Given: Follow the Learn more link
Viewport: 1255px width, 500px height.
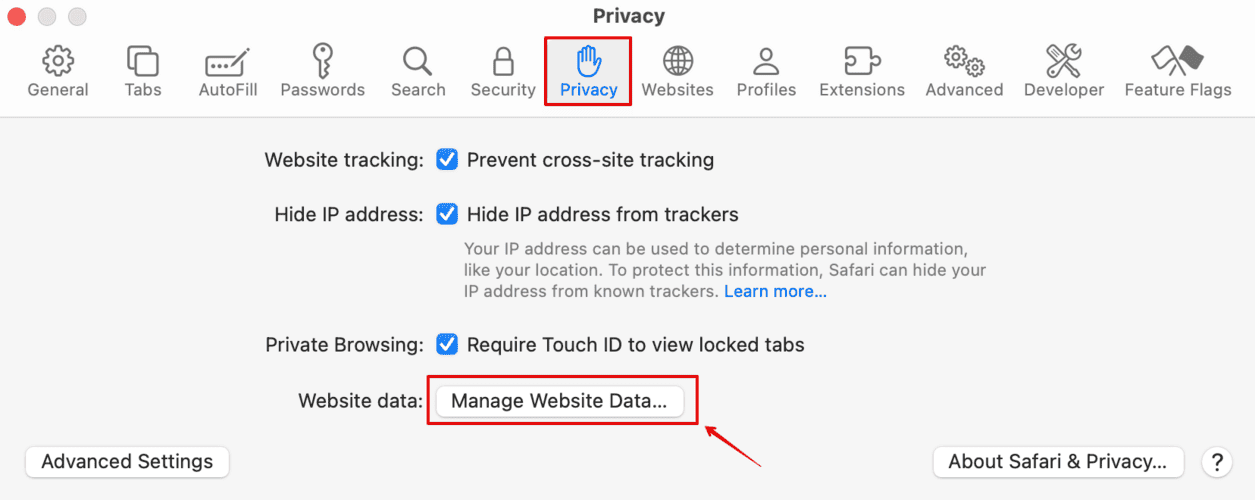Looking at the screenshot, I should [775, 292].
